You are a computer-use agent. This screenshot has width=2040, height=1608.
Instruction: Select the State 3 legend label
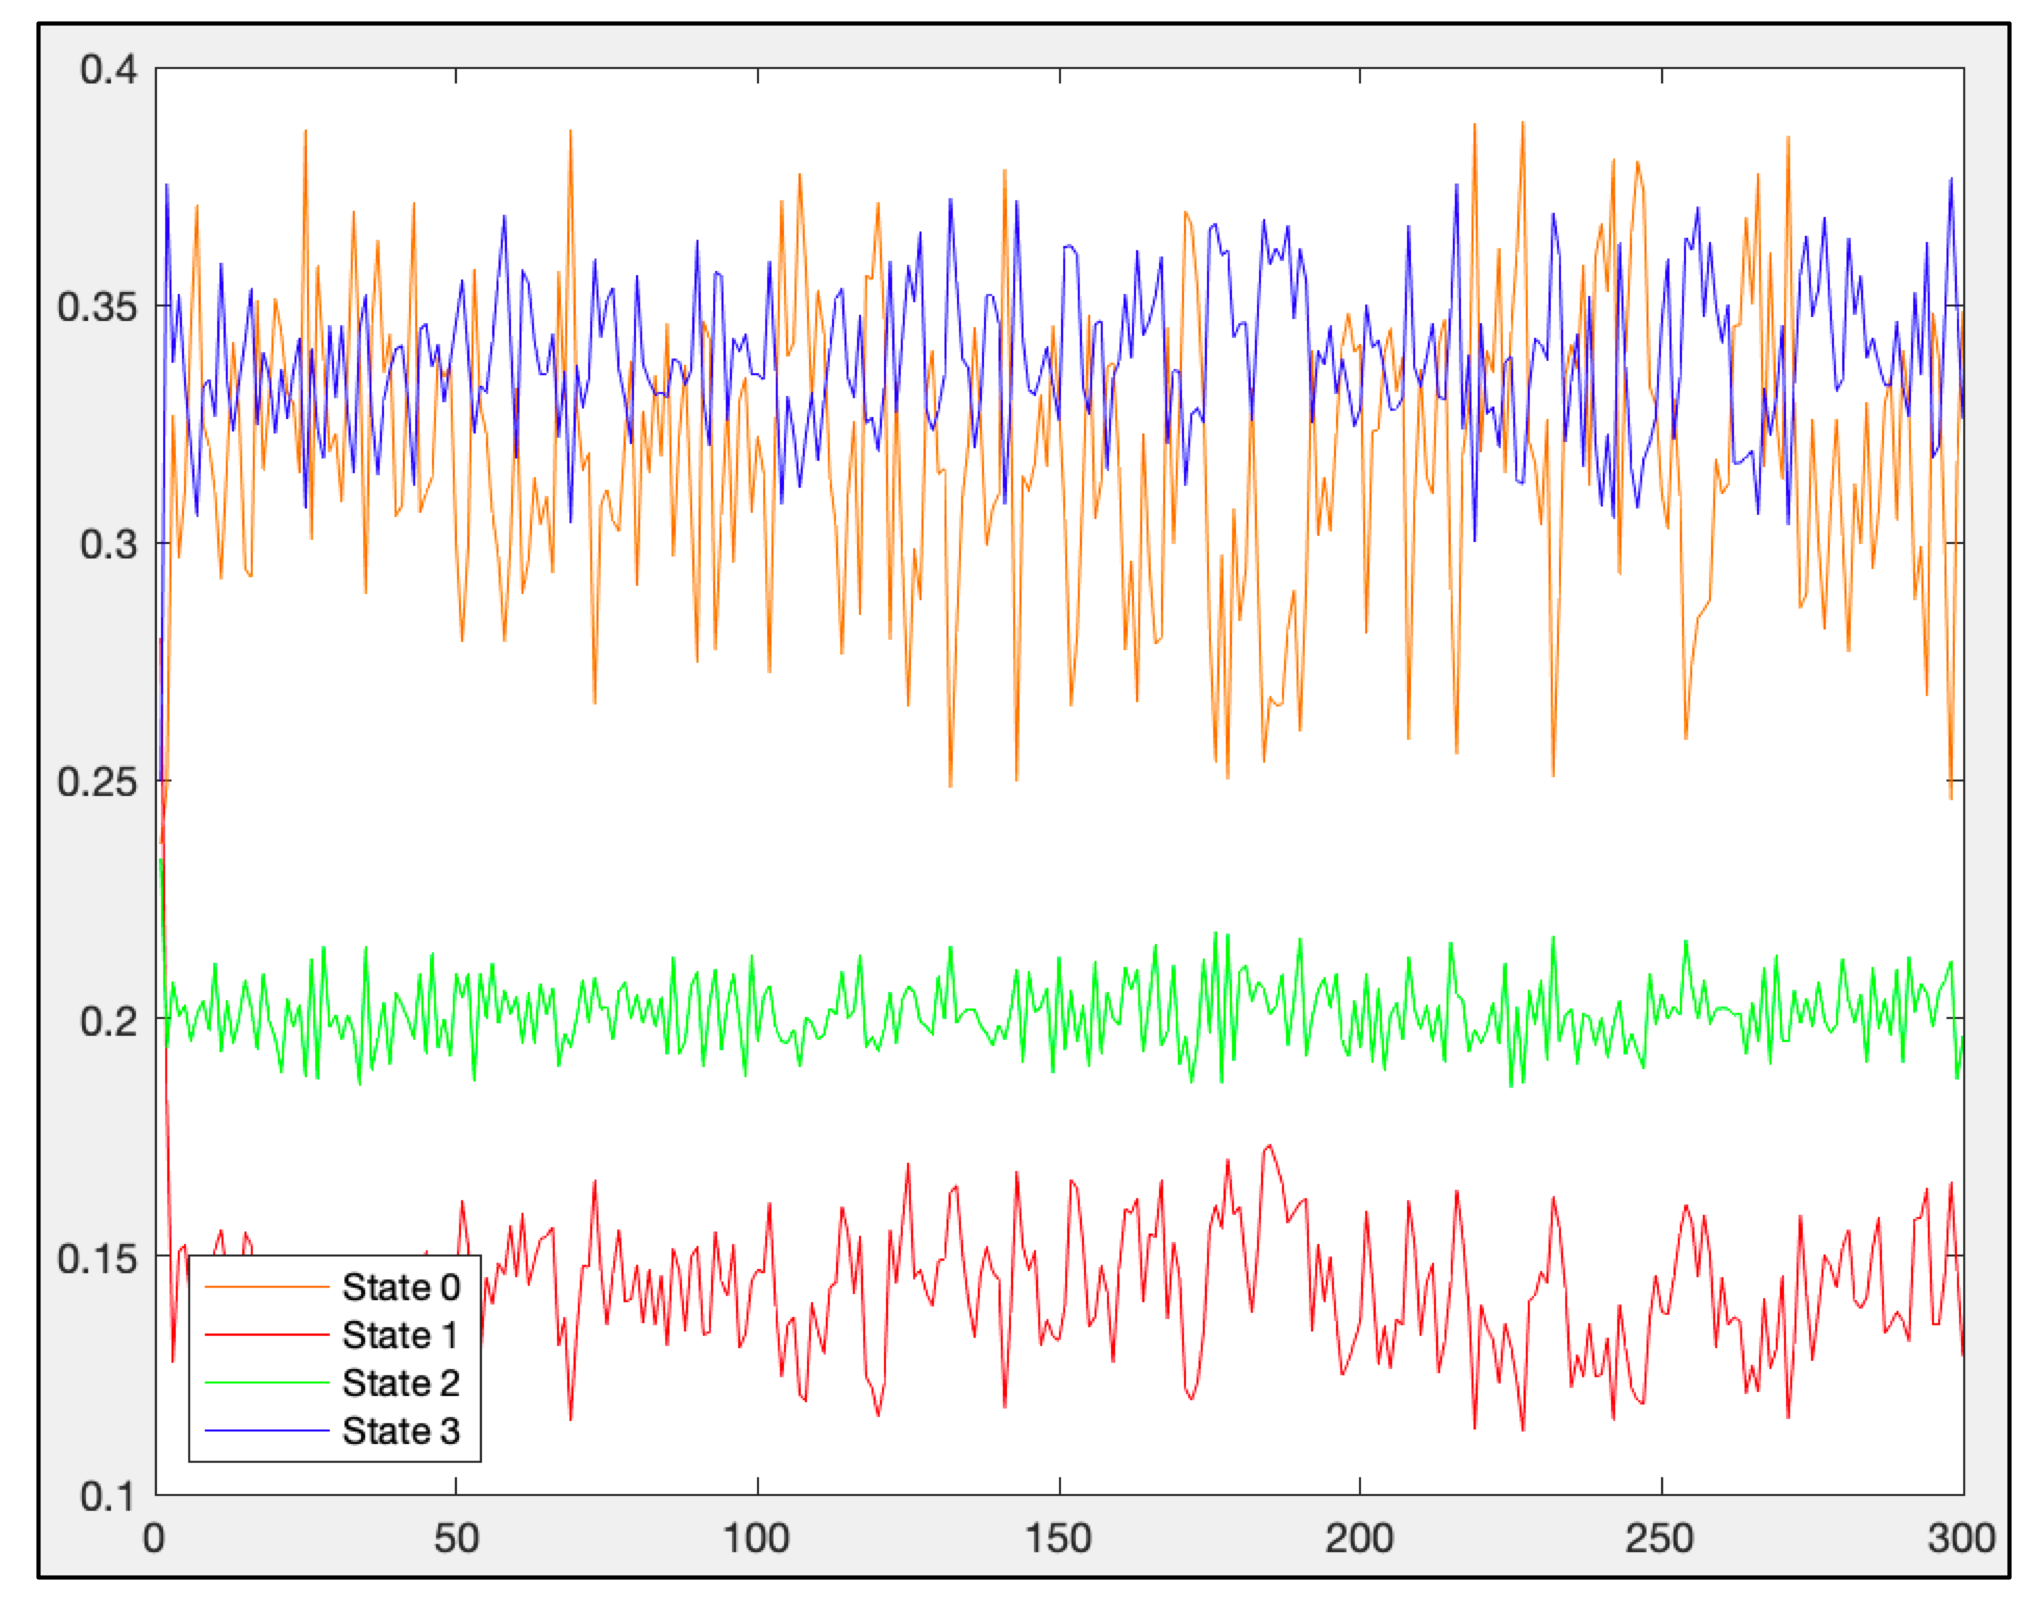[400, 1431]
